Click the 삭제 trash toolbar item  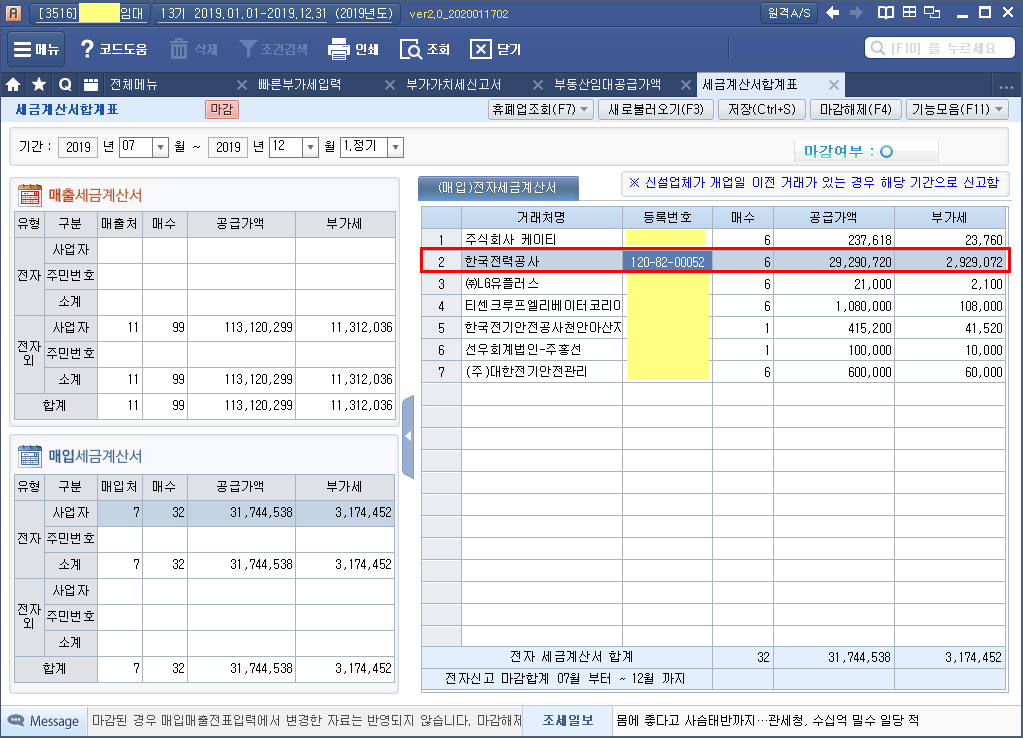click(193, 49)
